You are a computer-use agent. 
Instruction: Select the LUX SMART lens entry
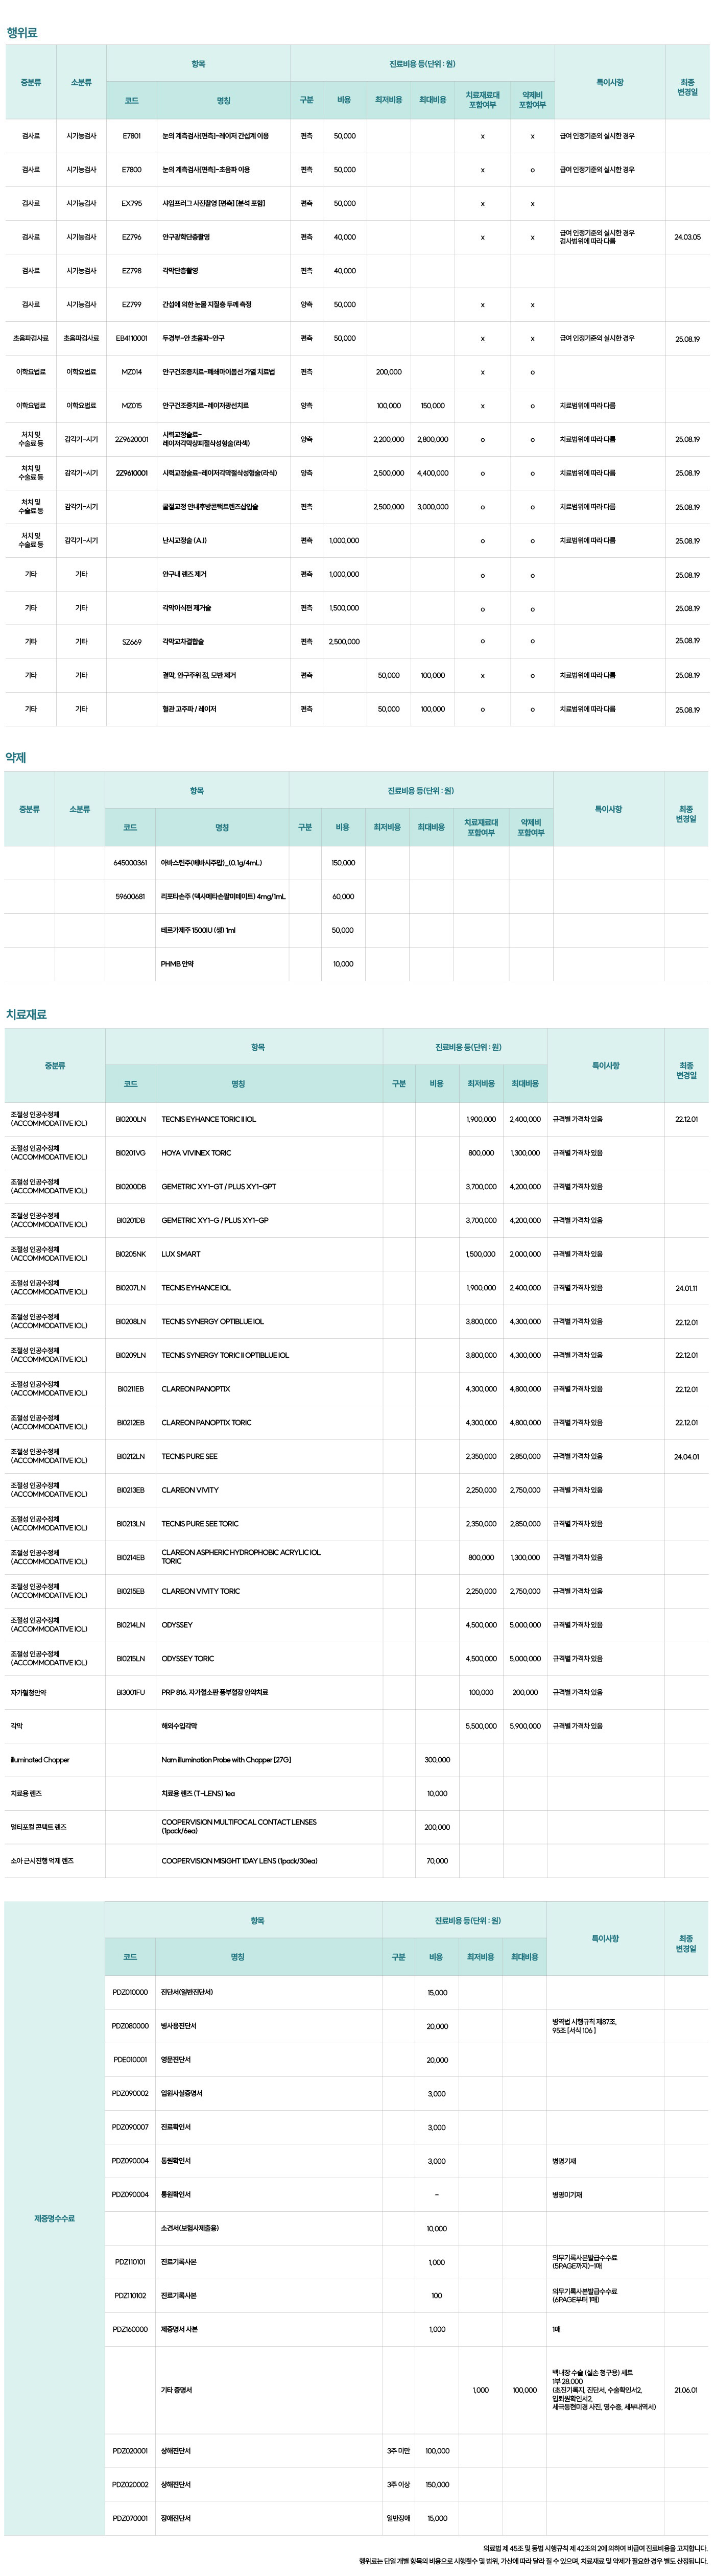(x=181, y=1254)
